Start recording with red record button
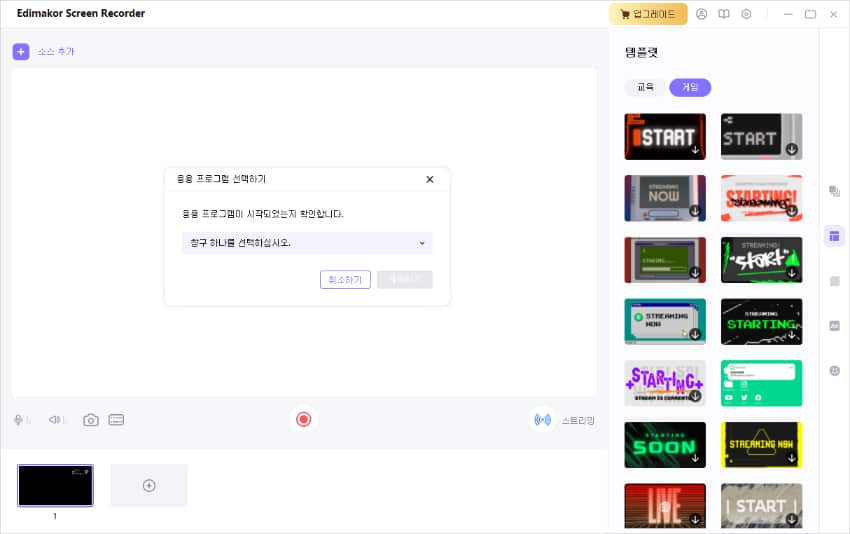850x534 pixels. tap(304, 419)
